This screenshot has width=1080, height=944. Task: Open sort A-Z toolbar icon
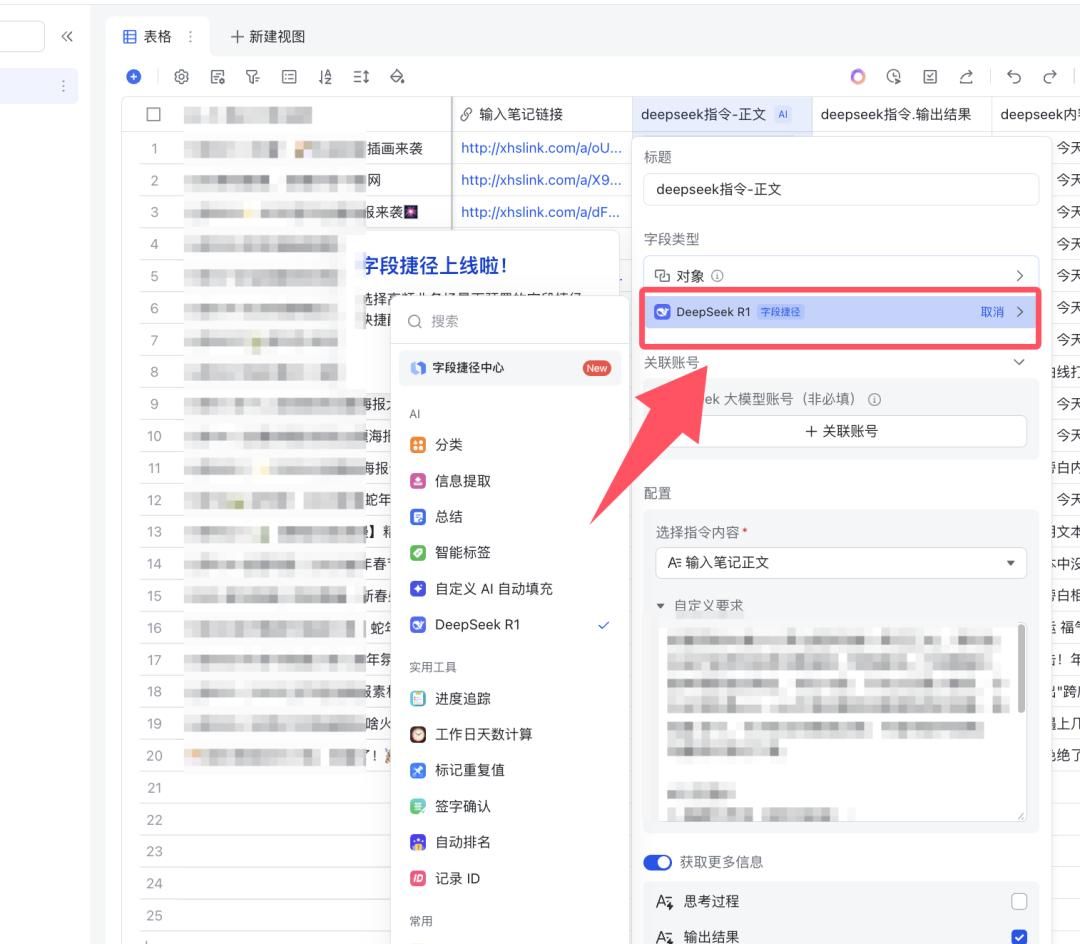(x=325, y=76)
